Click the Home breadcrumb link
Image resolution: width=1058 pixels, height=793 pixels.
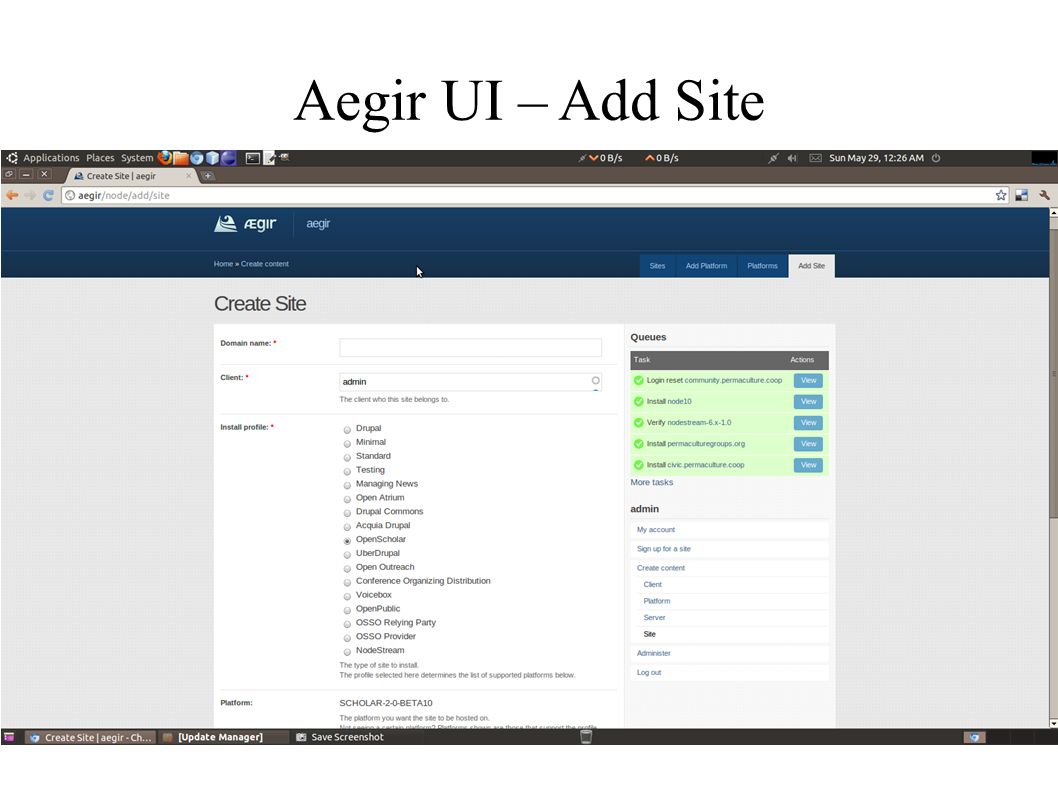point(223,264)
